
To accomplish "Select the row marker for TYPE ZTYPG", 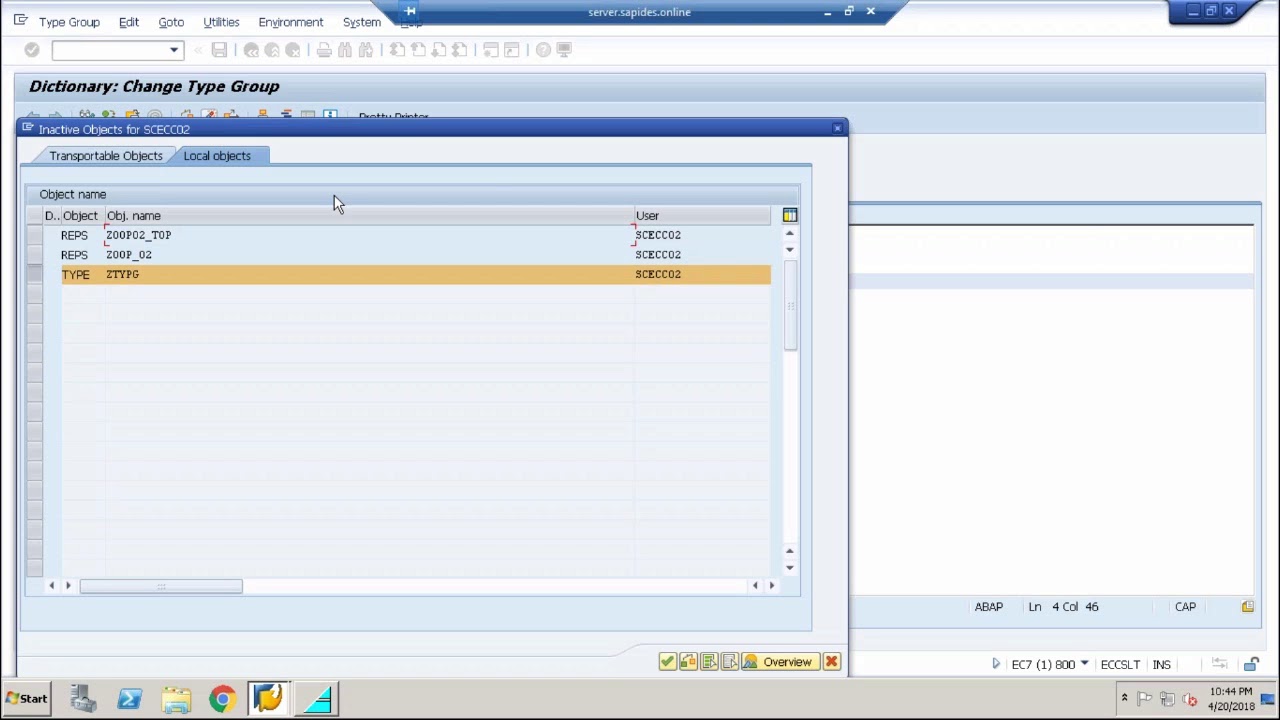I will tap(35, 274).
